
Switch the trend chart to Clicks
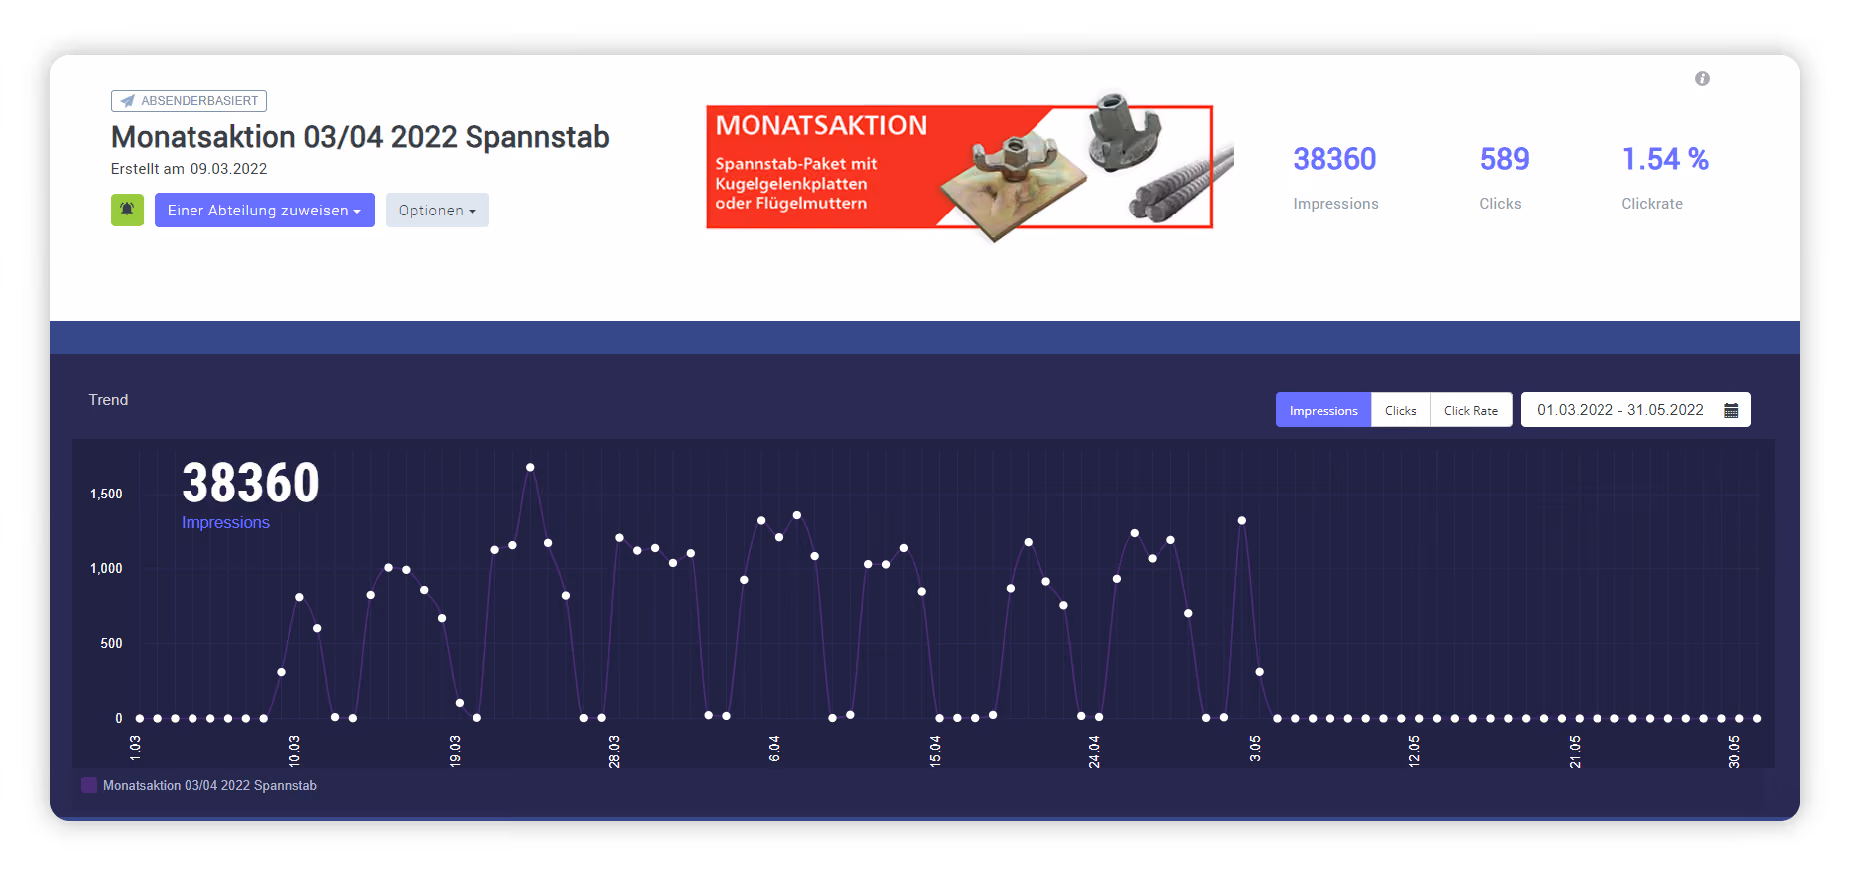point(1400,410)
